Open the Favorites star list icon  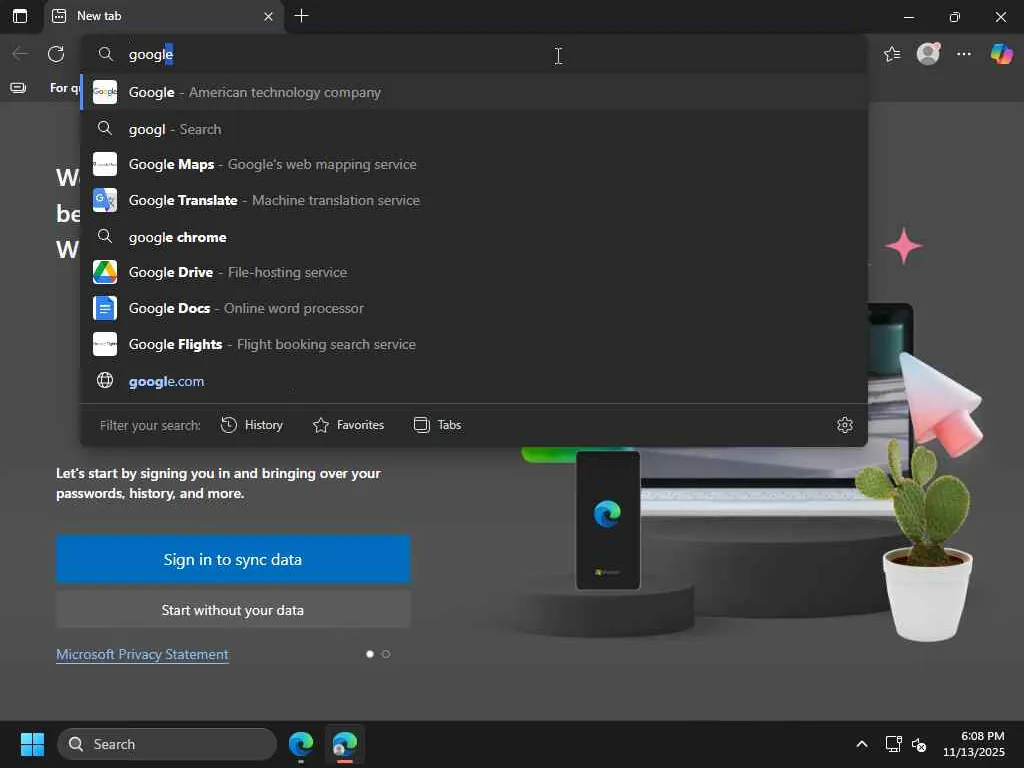892,54
